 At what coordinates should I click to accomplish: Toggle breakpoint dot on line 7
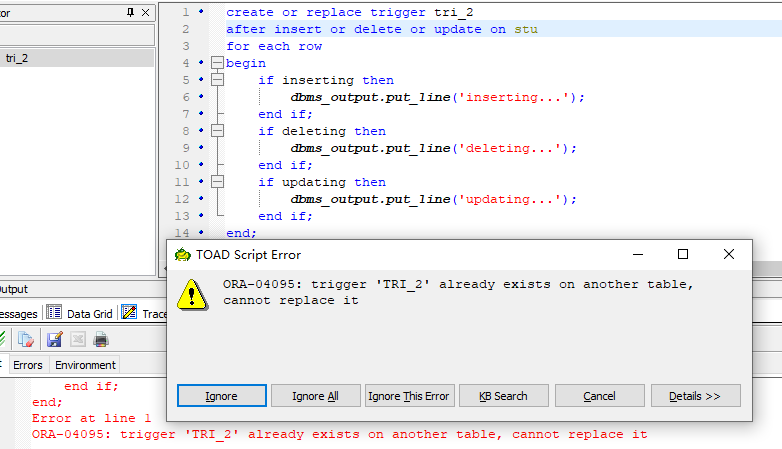201,113
